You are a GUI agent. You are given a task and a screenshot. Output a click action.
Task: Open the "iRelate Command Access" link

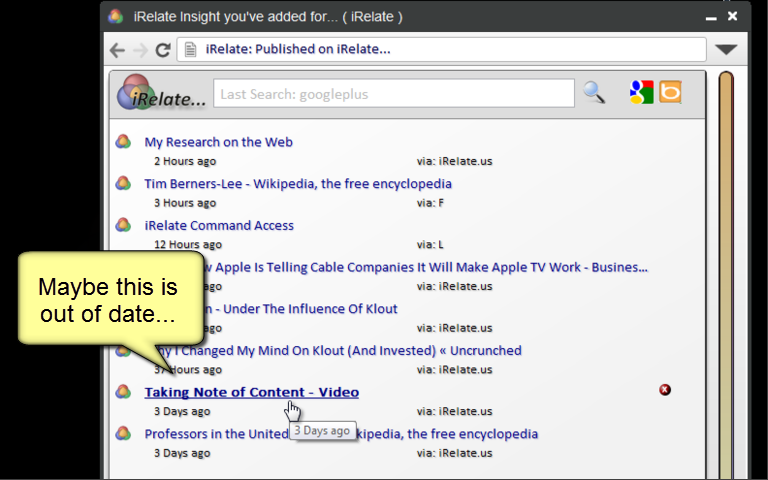(219, 225)
